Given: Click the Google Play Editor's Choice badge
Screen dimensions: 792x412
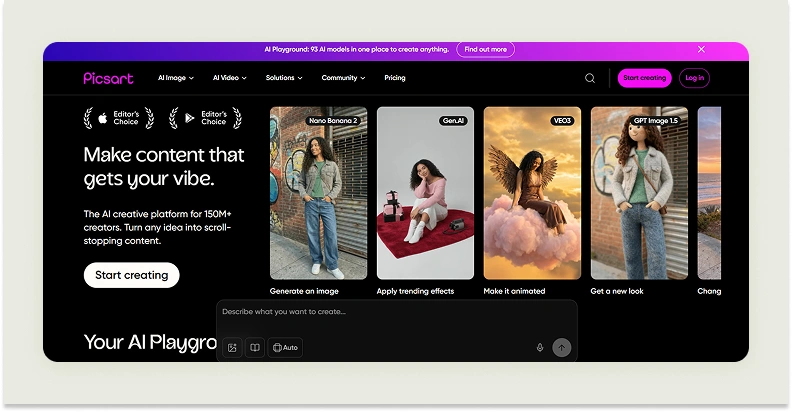Looking at the screenshot, I should tap(205, 118).
